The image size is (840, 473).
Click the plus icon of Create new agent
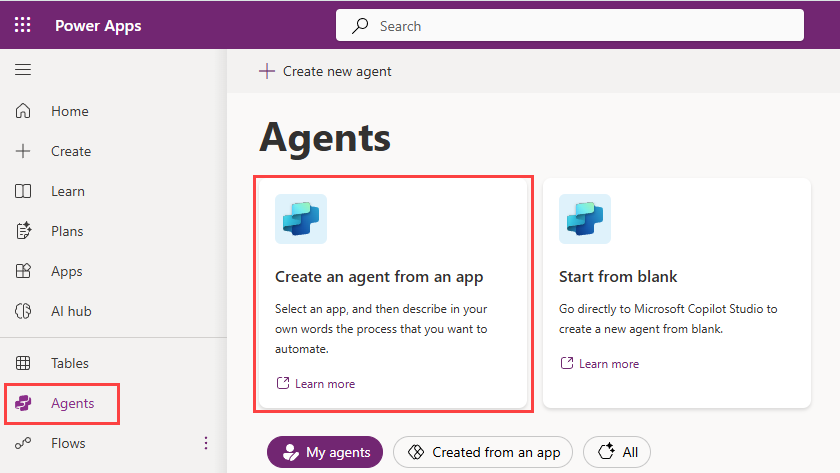tap(267, 71)
